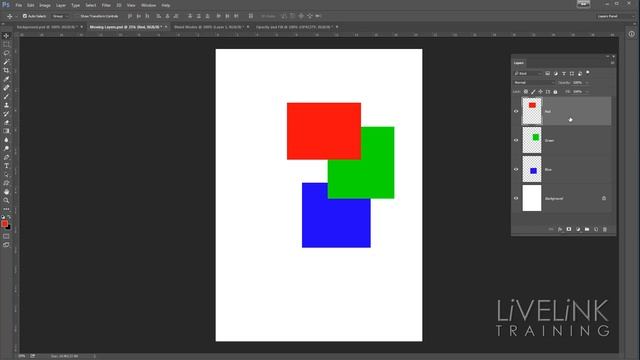This screenshot has height=360, width=640.
Task: Click the layer style fx icon
Action: point(560,229)
